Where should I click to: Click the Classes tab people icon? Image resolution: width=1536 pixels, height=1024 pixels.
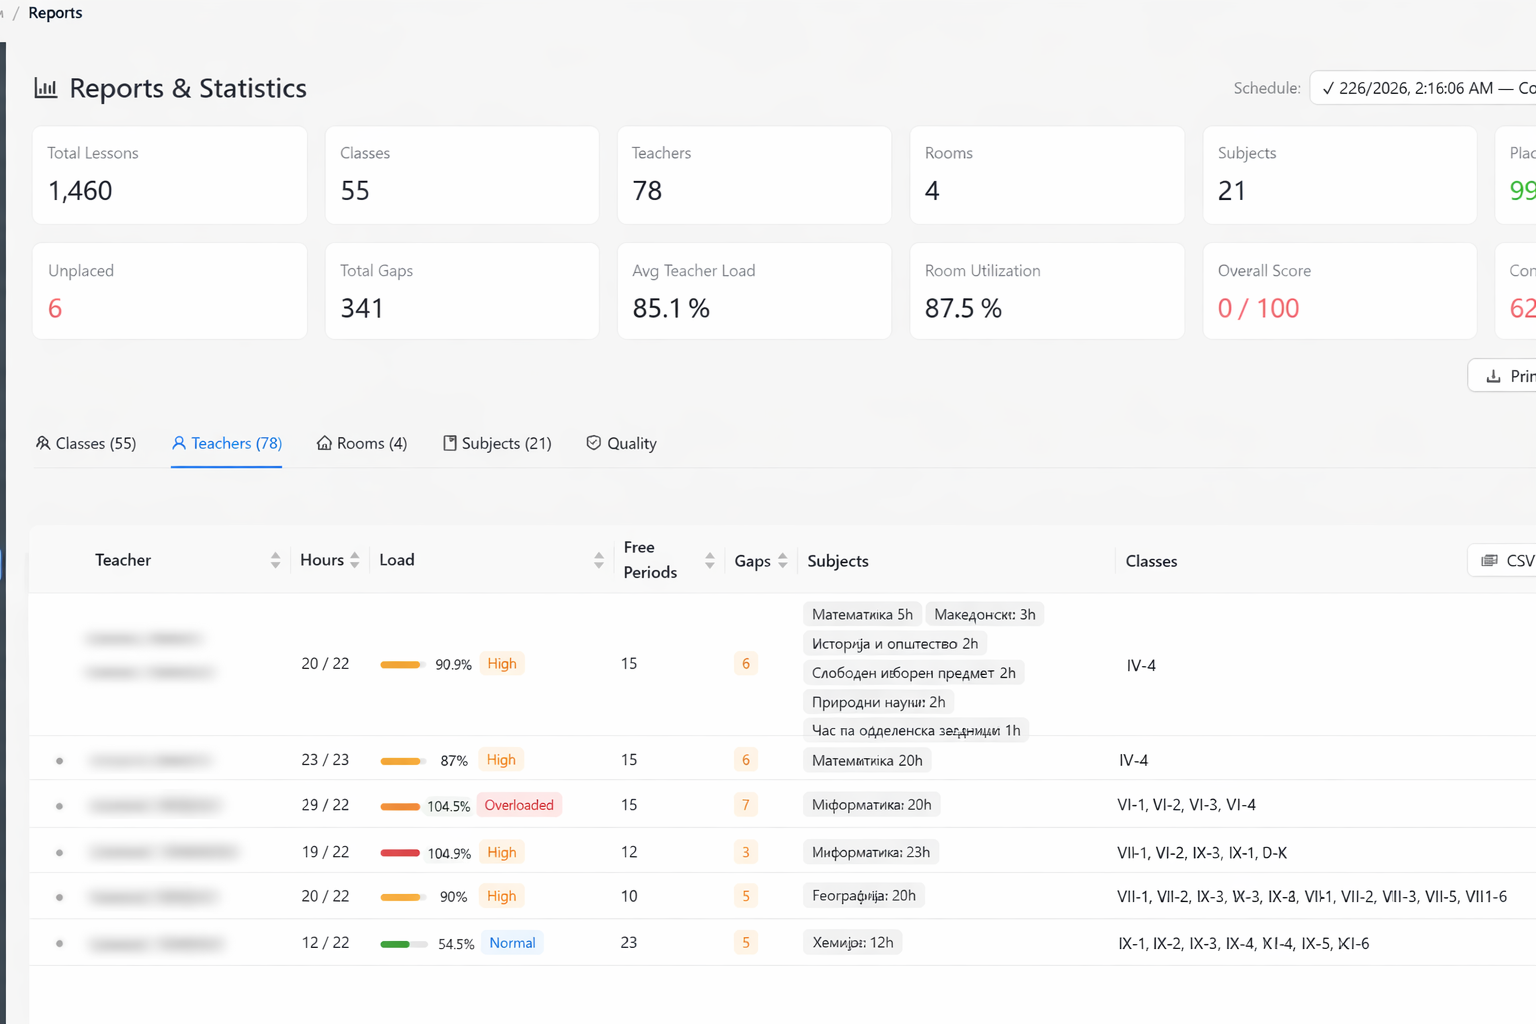[43, 443]
